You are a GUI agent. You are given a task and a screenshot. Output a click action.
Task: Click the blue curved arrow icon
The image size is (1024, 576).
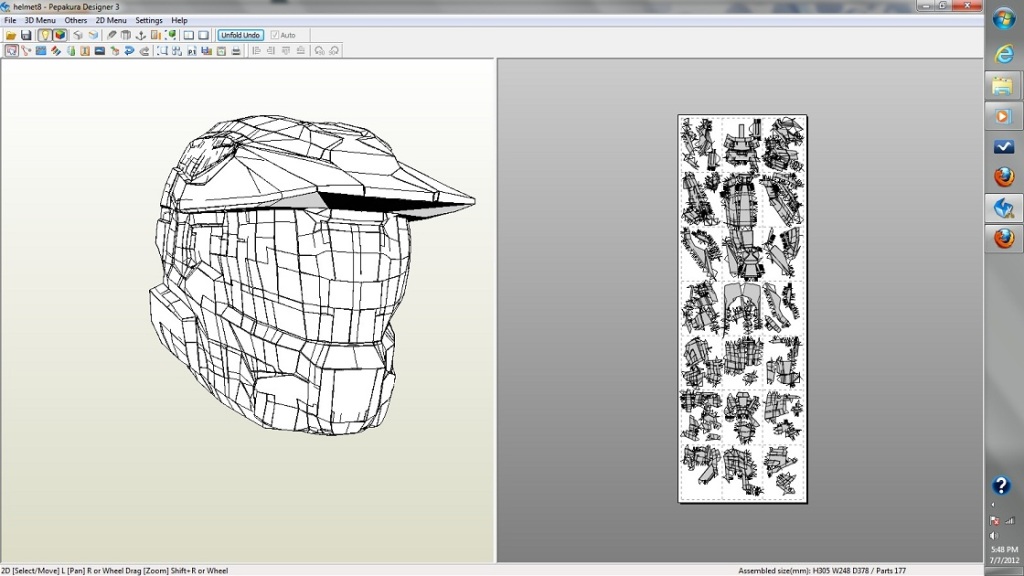(x=129, y=50)
